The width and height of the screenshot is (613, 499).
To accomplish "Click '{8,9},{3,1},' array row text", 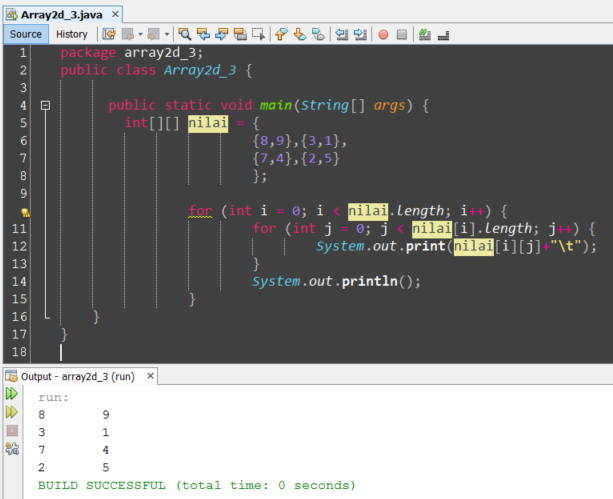I will pyautogui.click(x=299, y=141).
